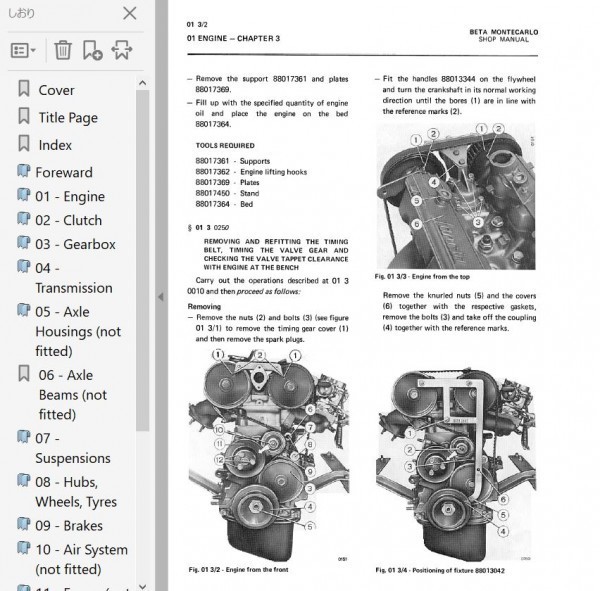Close the bookmarks (しおり) panel

coord(130,13)
